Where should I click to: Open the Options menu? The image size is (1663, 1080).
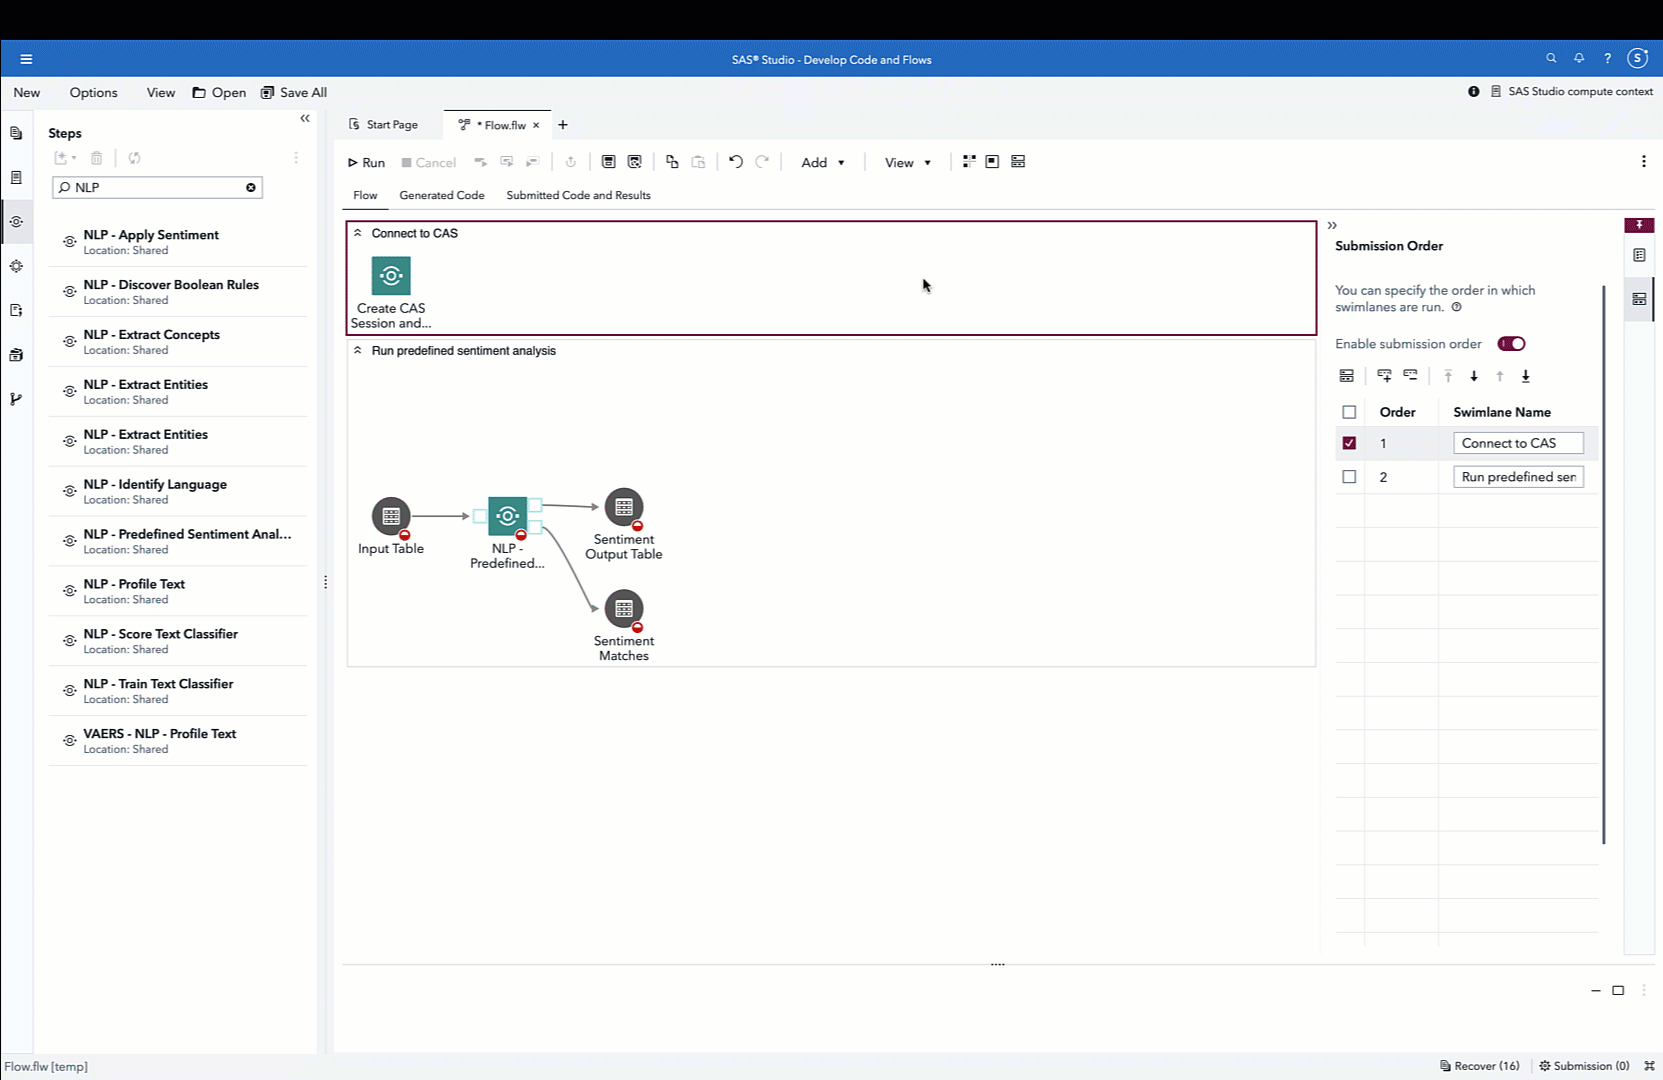click(x=93, y=92)
